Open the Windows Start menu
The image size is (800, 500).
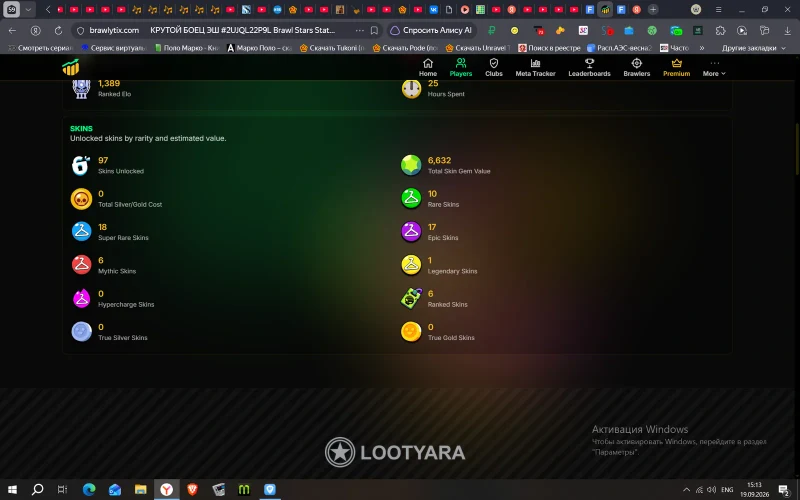click(12, 489)
